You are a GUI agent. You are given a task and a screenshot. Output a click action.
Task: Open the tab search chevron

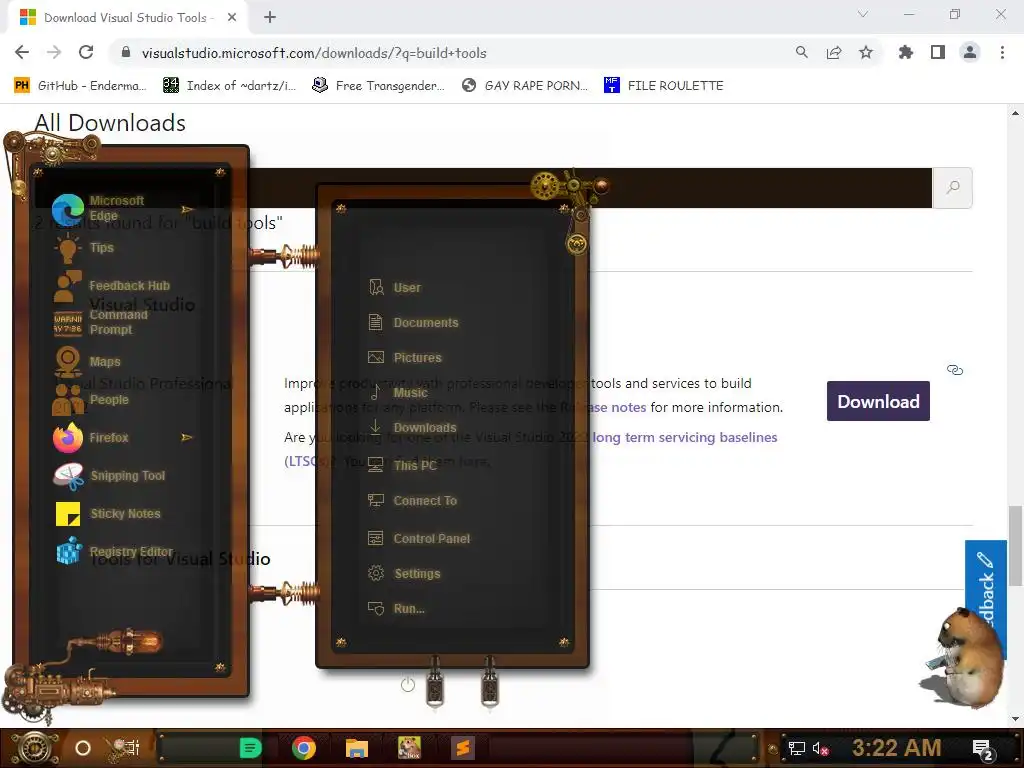(863, 14)
